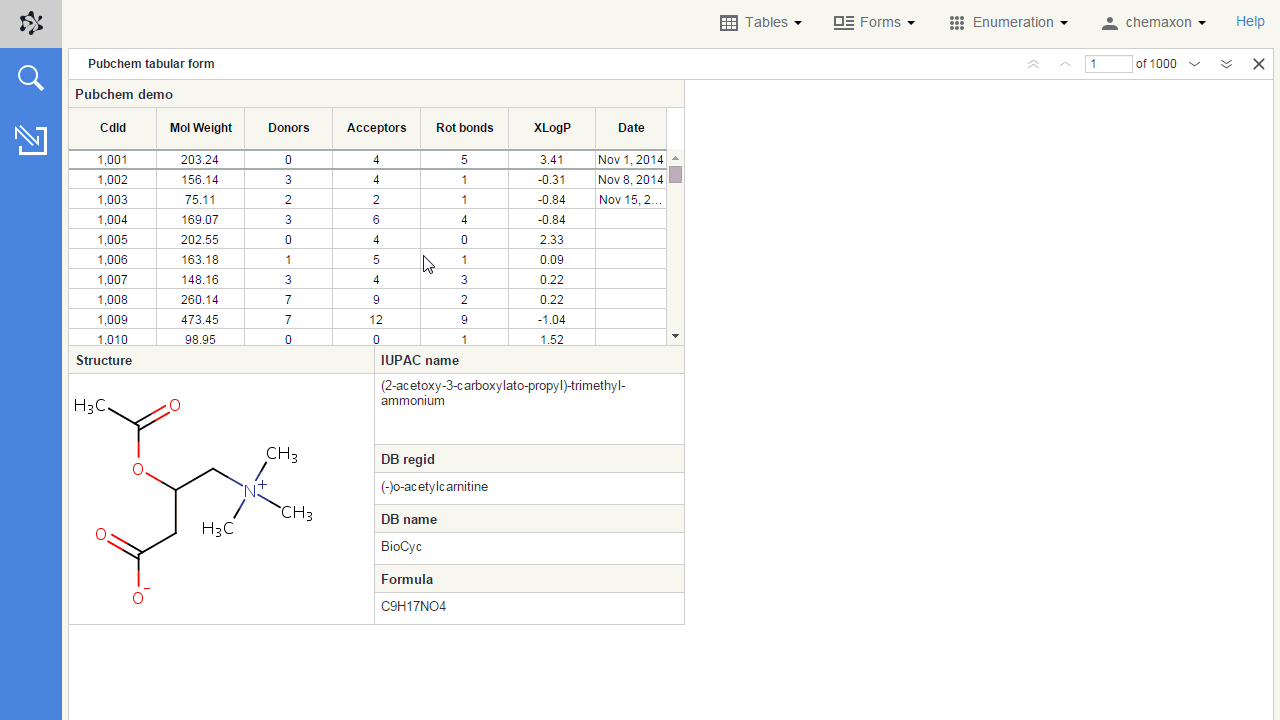Click the user avatar icon next to chemaxon
Viewport: 1280px width, 720px height.
1109,22
